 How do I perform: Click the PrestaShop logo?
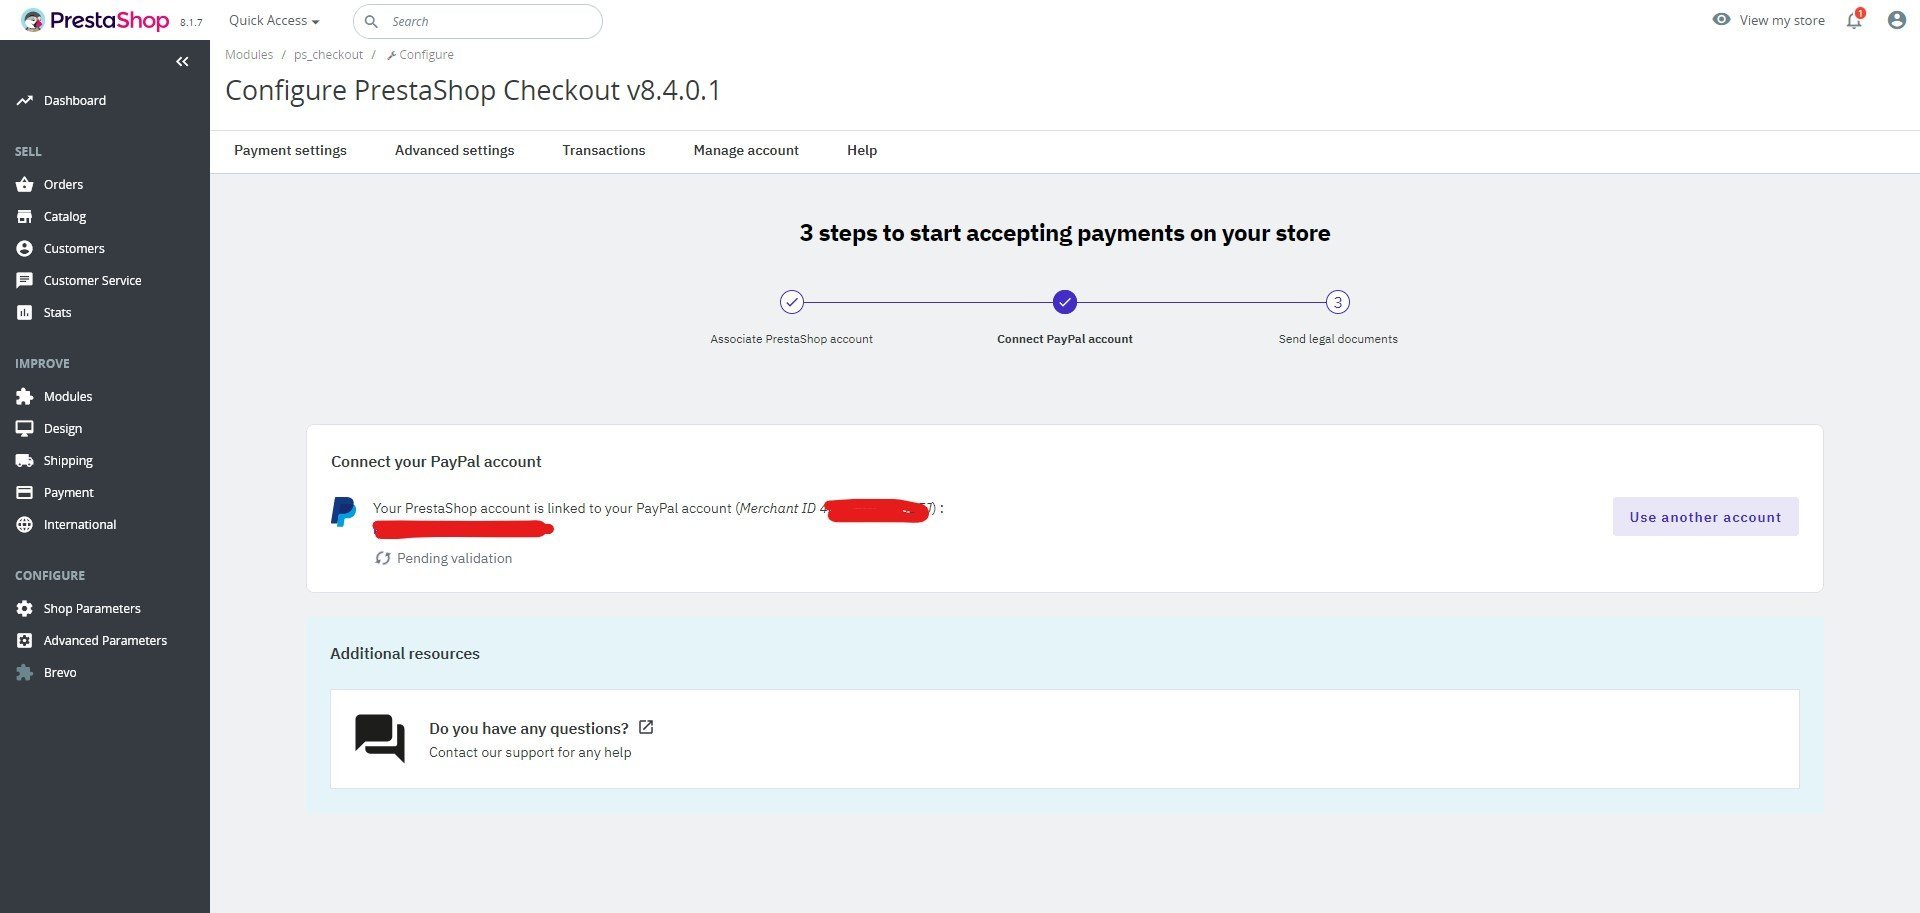[x=95, y=20]
